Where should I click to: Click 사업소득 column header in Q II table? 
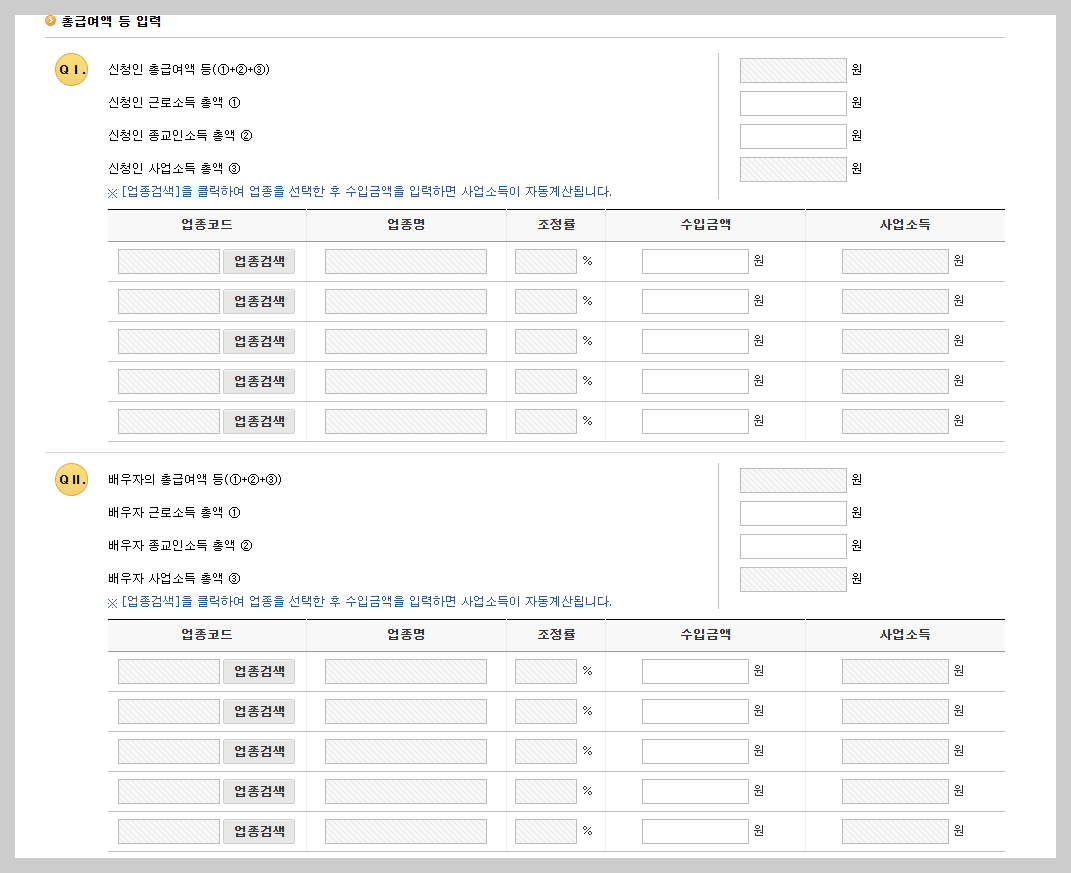[x=905, y=635]
